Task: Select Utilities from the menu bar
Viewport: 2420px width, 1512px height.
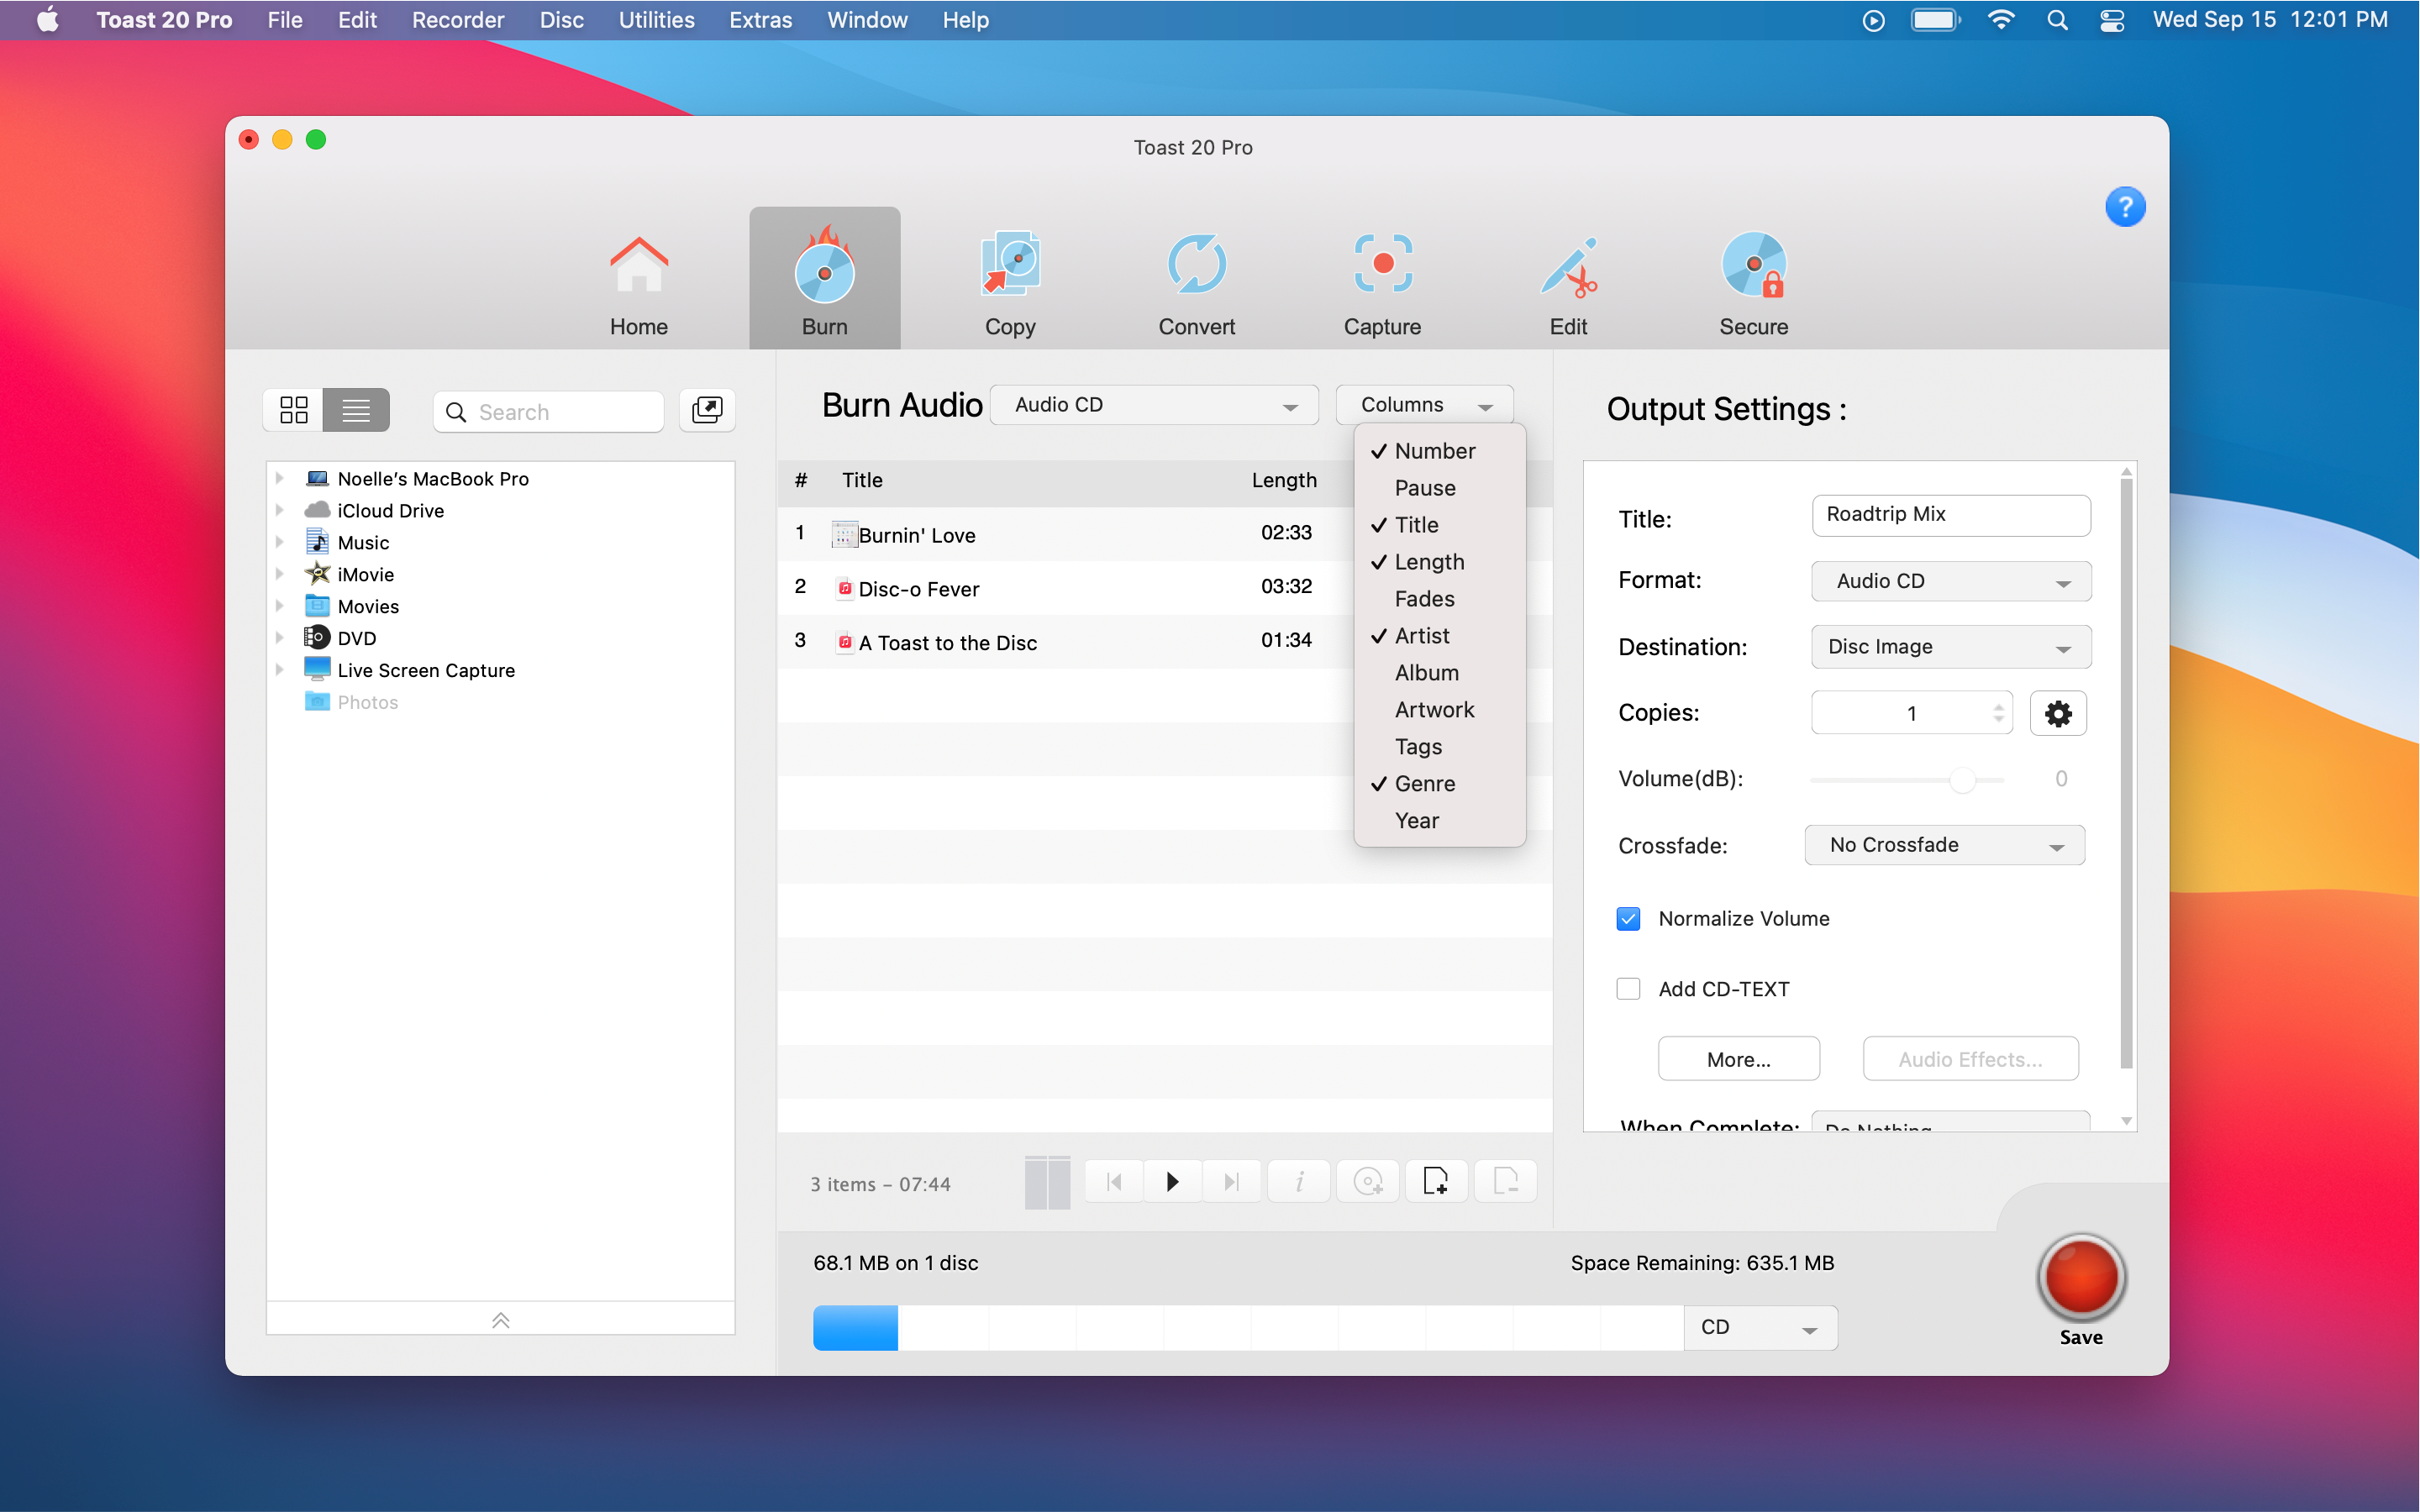Action: tap(654, 19)
